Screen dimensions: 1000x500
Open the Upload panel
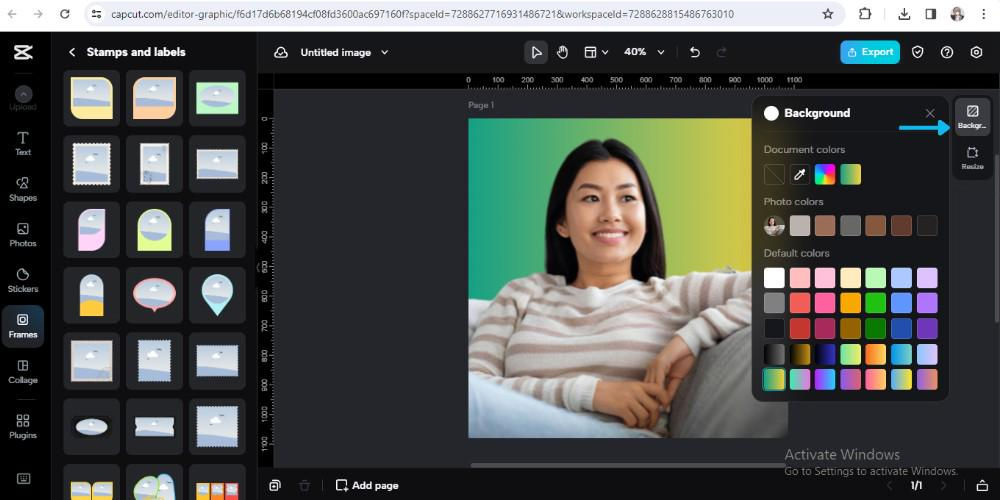tap(23, 99)
